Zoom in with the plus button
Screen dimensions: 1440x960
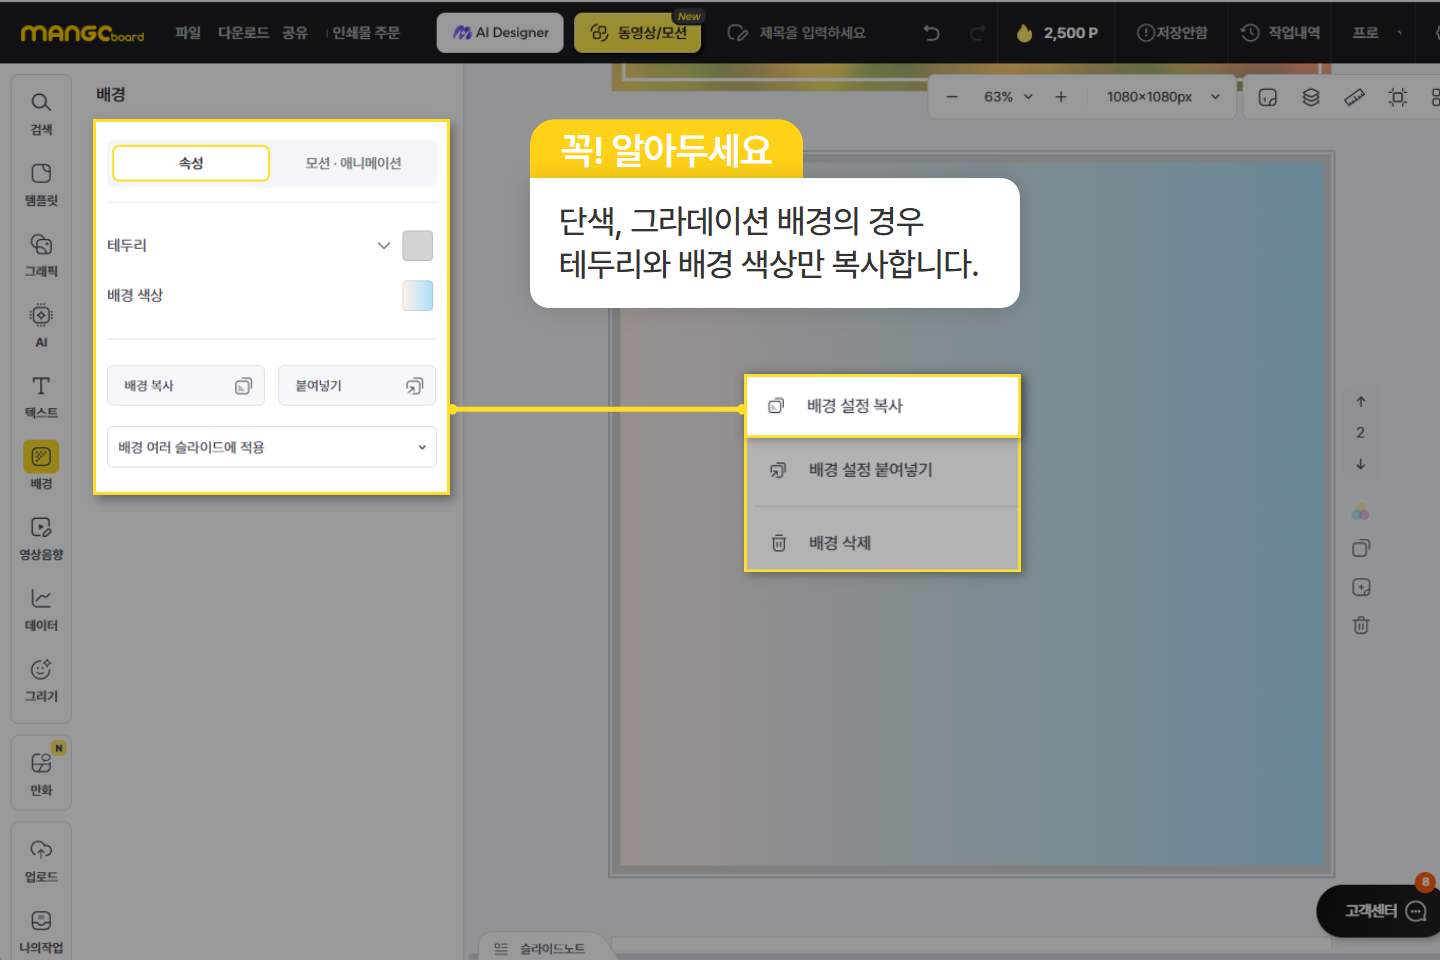point(1061,97)
